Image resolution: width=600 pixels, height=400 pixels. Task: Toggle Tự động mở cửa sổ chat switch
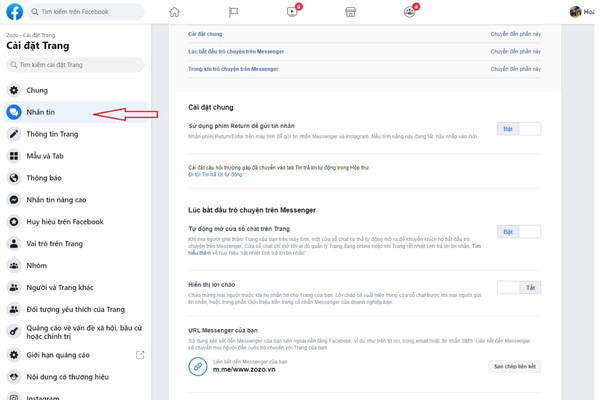(x=518, y=232)
